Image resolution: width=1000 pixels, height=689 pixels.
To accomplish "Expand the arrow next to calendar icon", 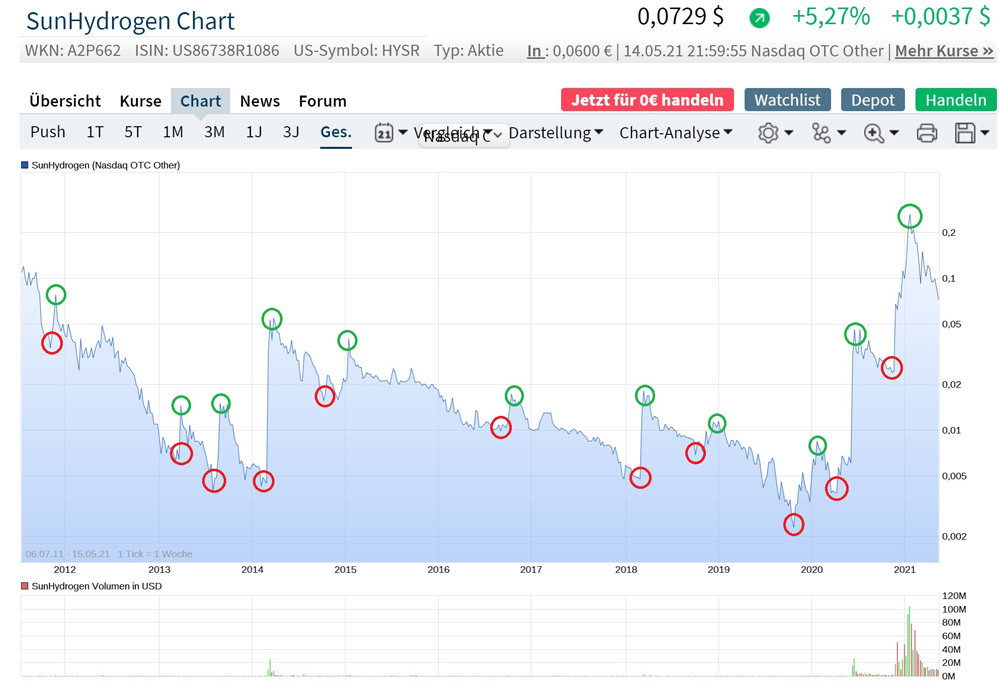I will click(x=402, y=133).
